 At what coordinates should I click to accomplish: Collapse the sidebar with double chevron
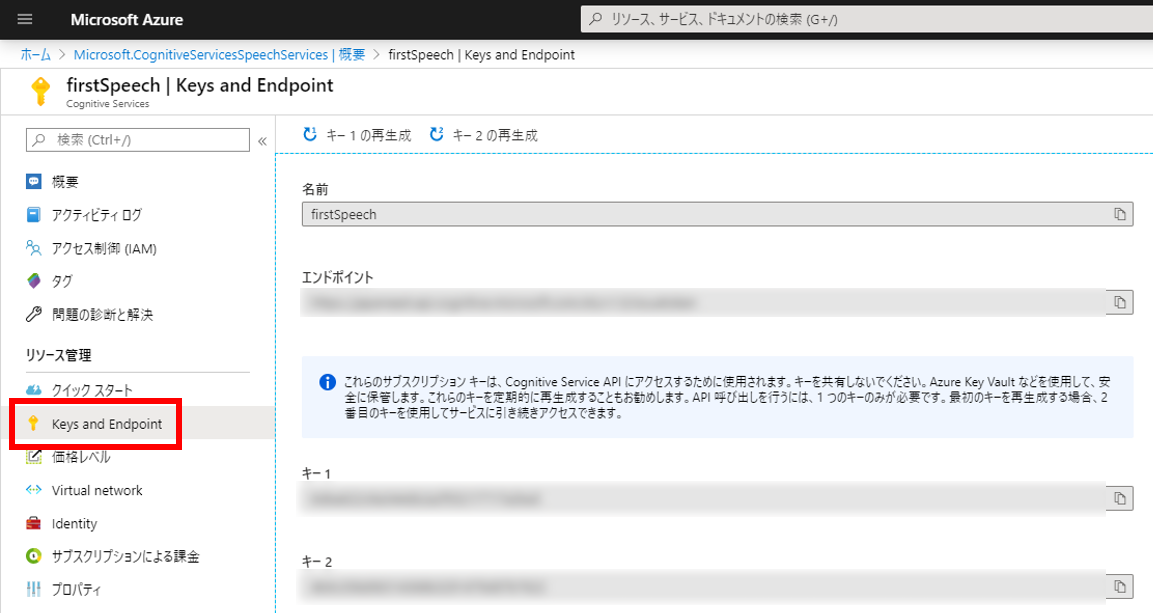pos(262,141)
